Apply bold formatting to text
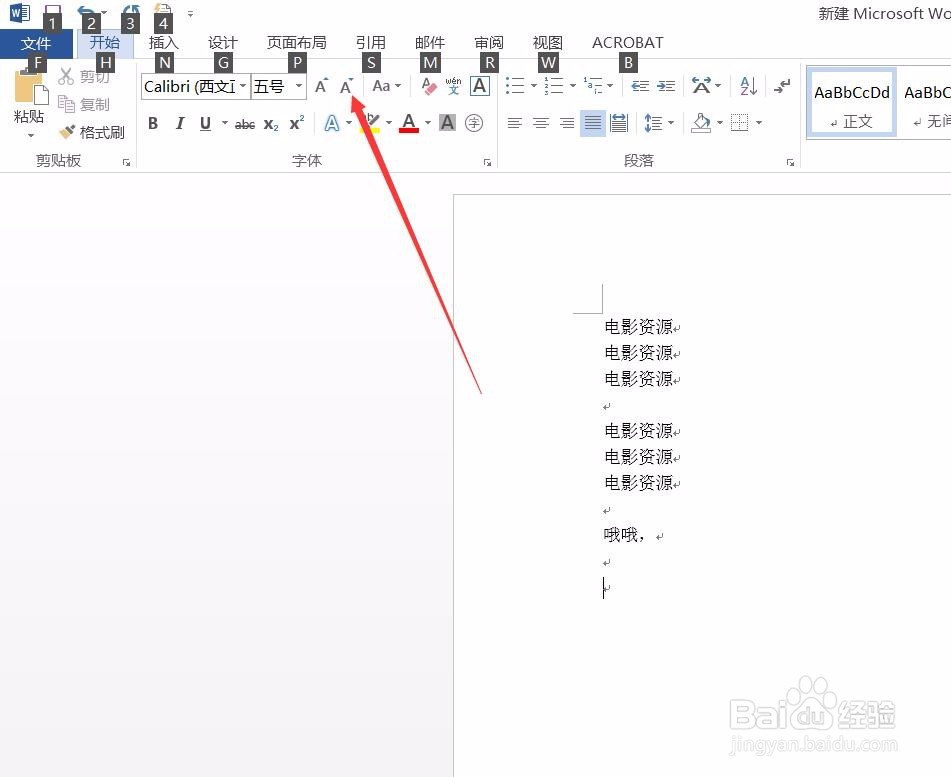Viewport: 951px width, 777px height. (153, 123)
